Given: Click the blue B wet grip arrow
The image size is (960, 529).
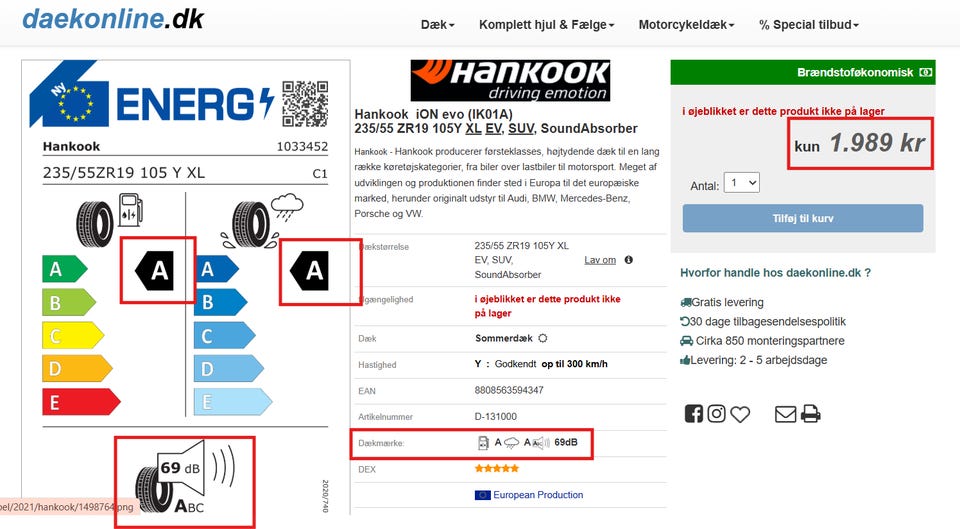Looking at the screenshot, I should [220, 302].
